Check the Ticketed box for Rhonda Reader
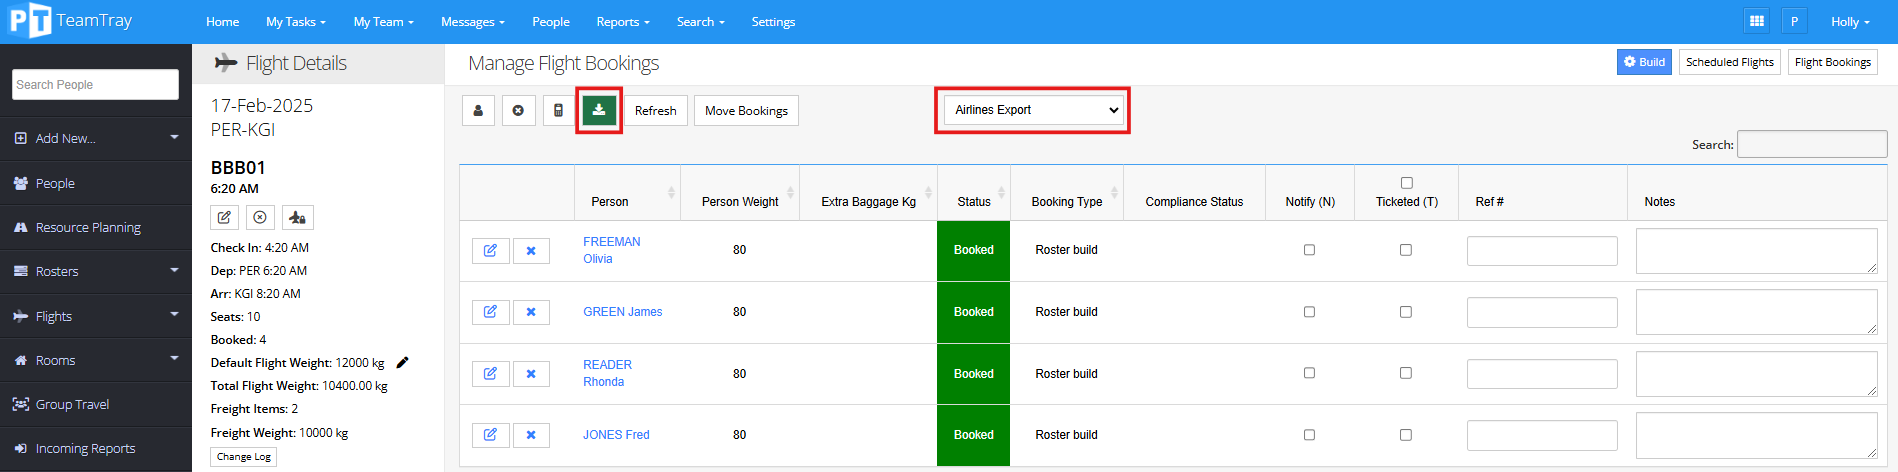Viewport: 1898px width, 472px height. click(1406, 373)
